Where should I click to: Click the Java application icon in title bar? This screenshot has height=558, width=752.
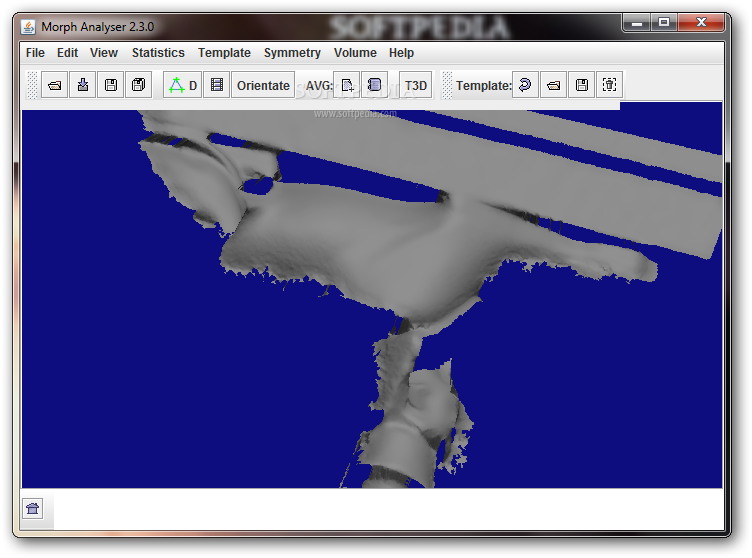pos(28,27)
